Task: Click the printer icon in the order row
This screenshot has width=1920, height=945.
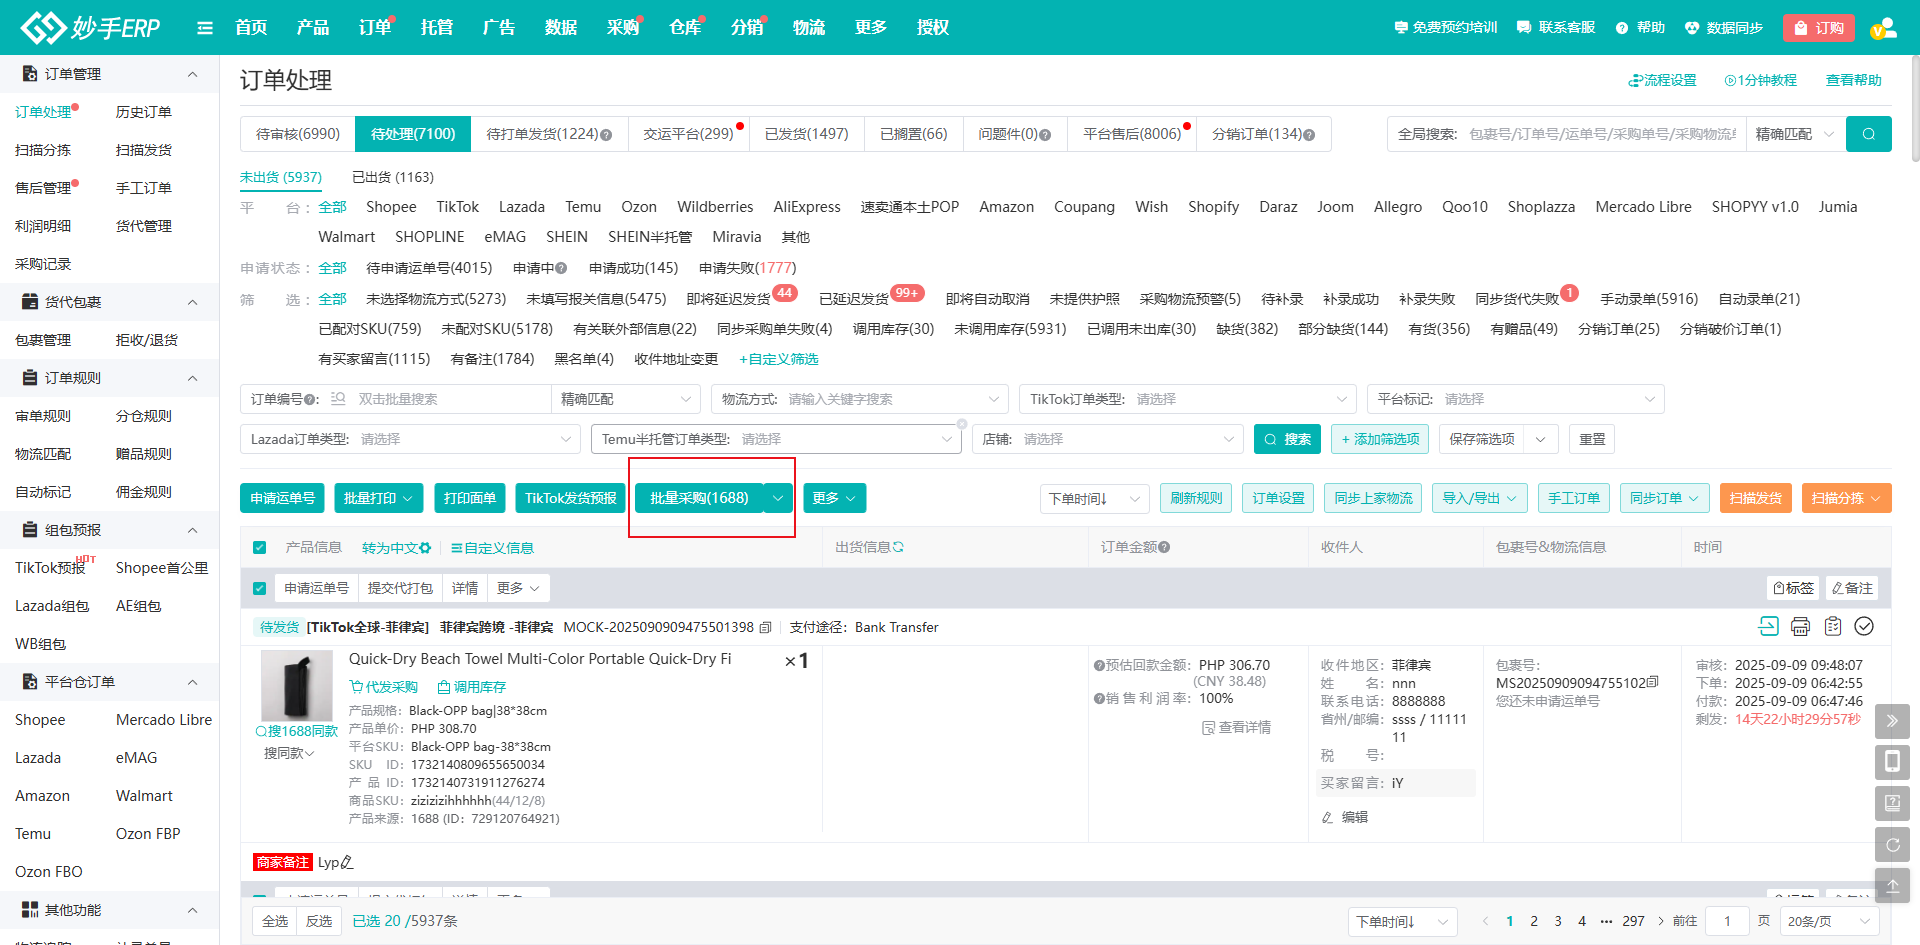Action: [1800, 626]
